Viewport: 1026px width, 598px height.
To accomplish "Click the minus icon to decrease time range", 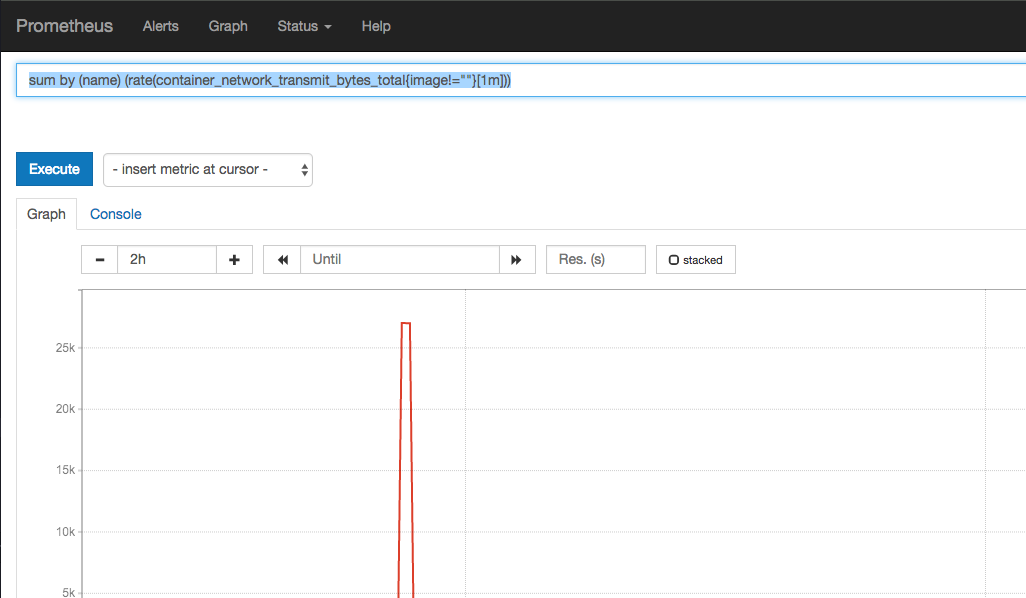I will tap(100, 260).
